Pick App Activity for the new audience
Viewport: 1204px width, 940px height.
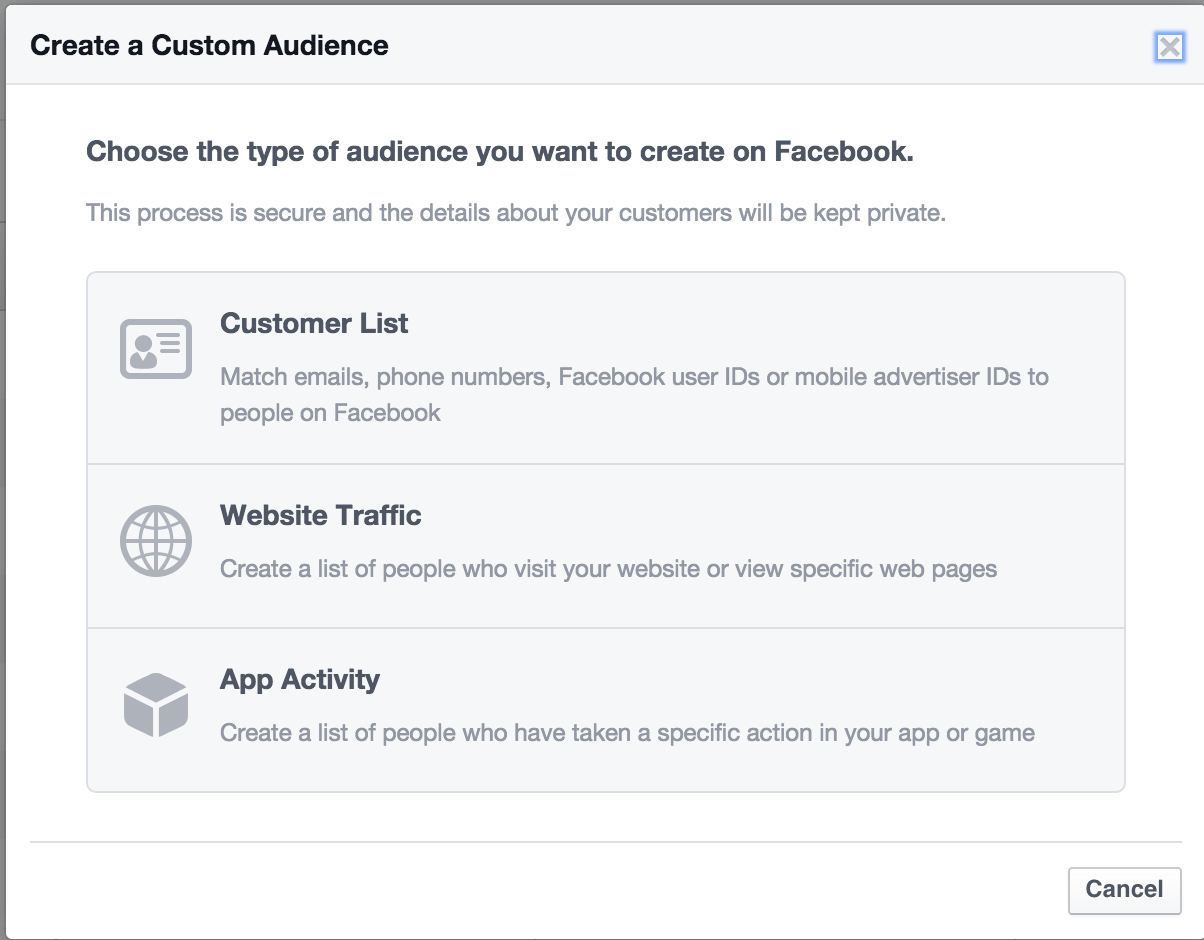pos(604,707)
